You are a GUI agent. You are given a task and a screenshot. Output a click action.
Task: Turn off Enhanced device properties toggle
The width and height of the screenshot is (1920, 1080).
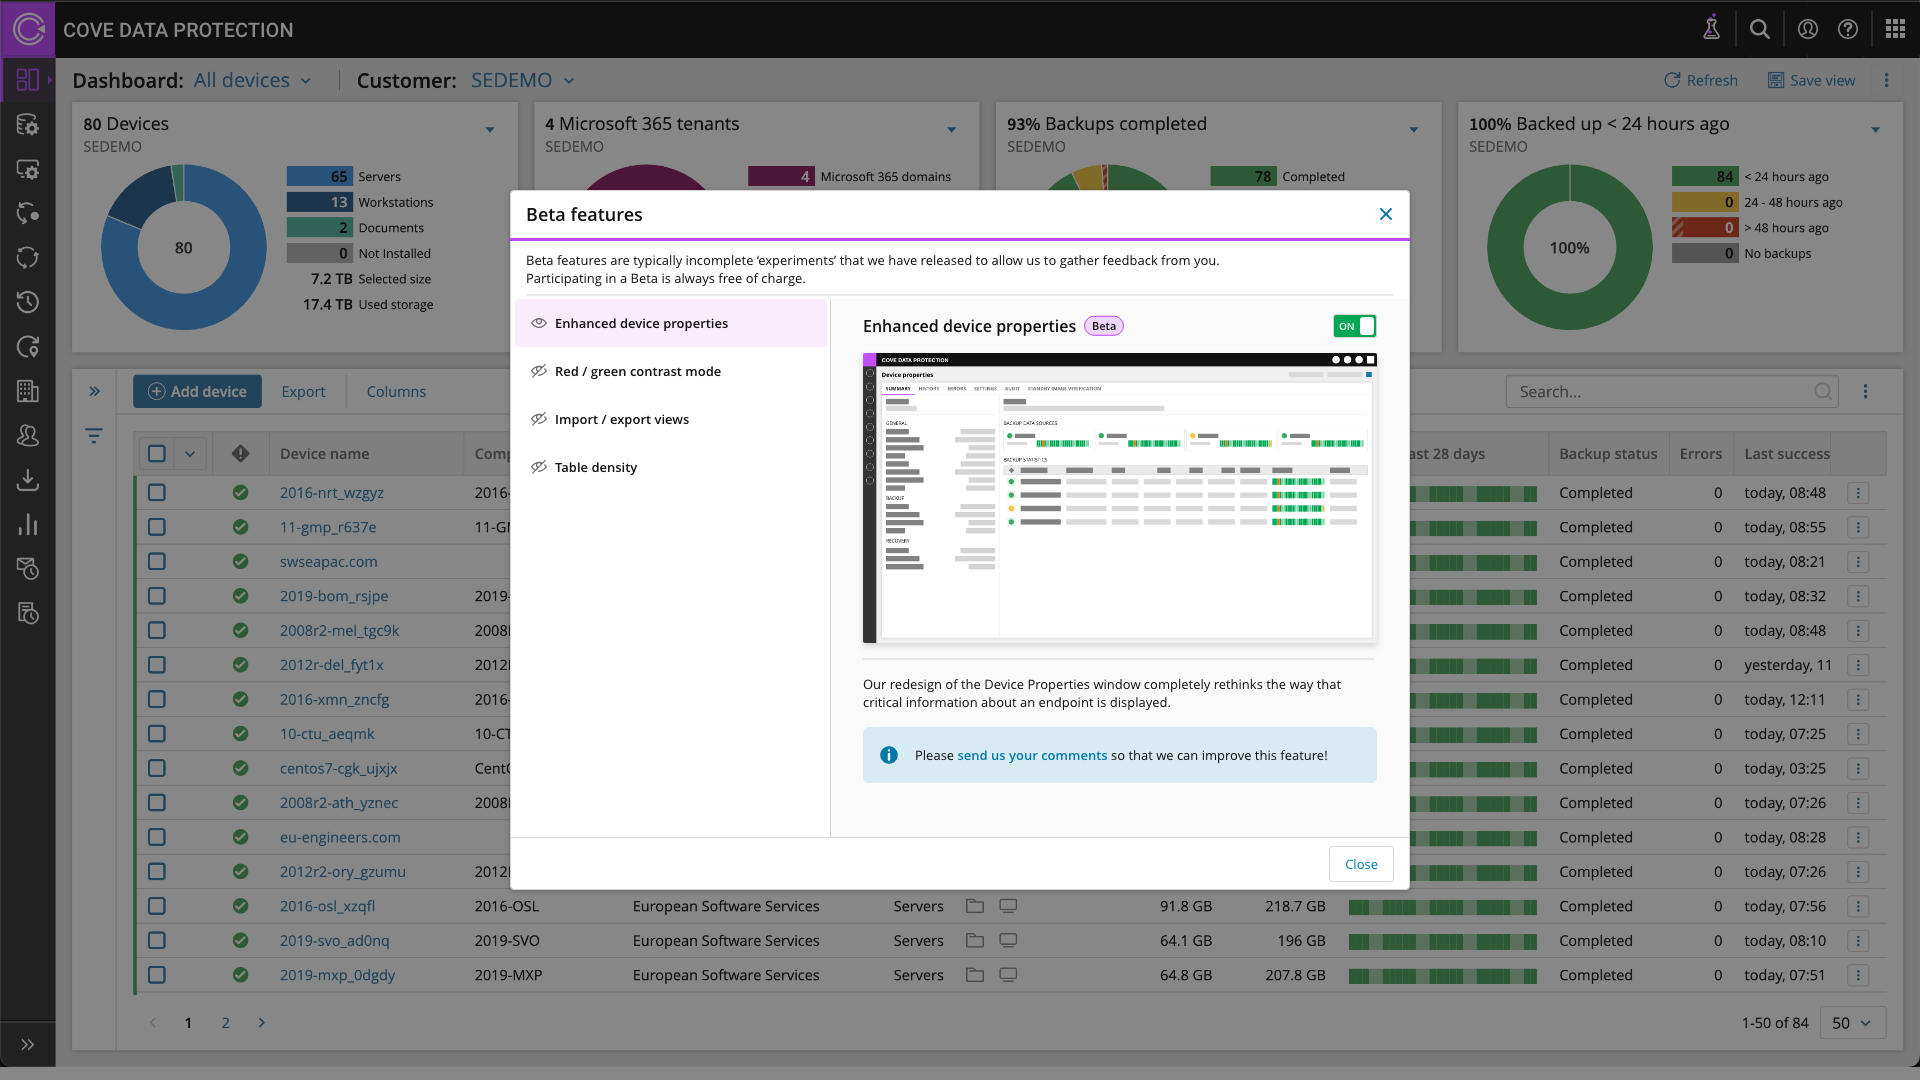[1355, 326]
